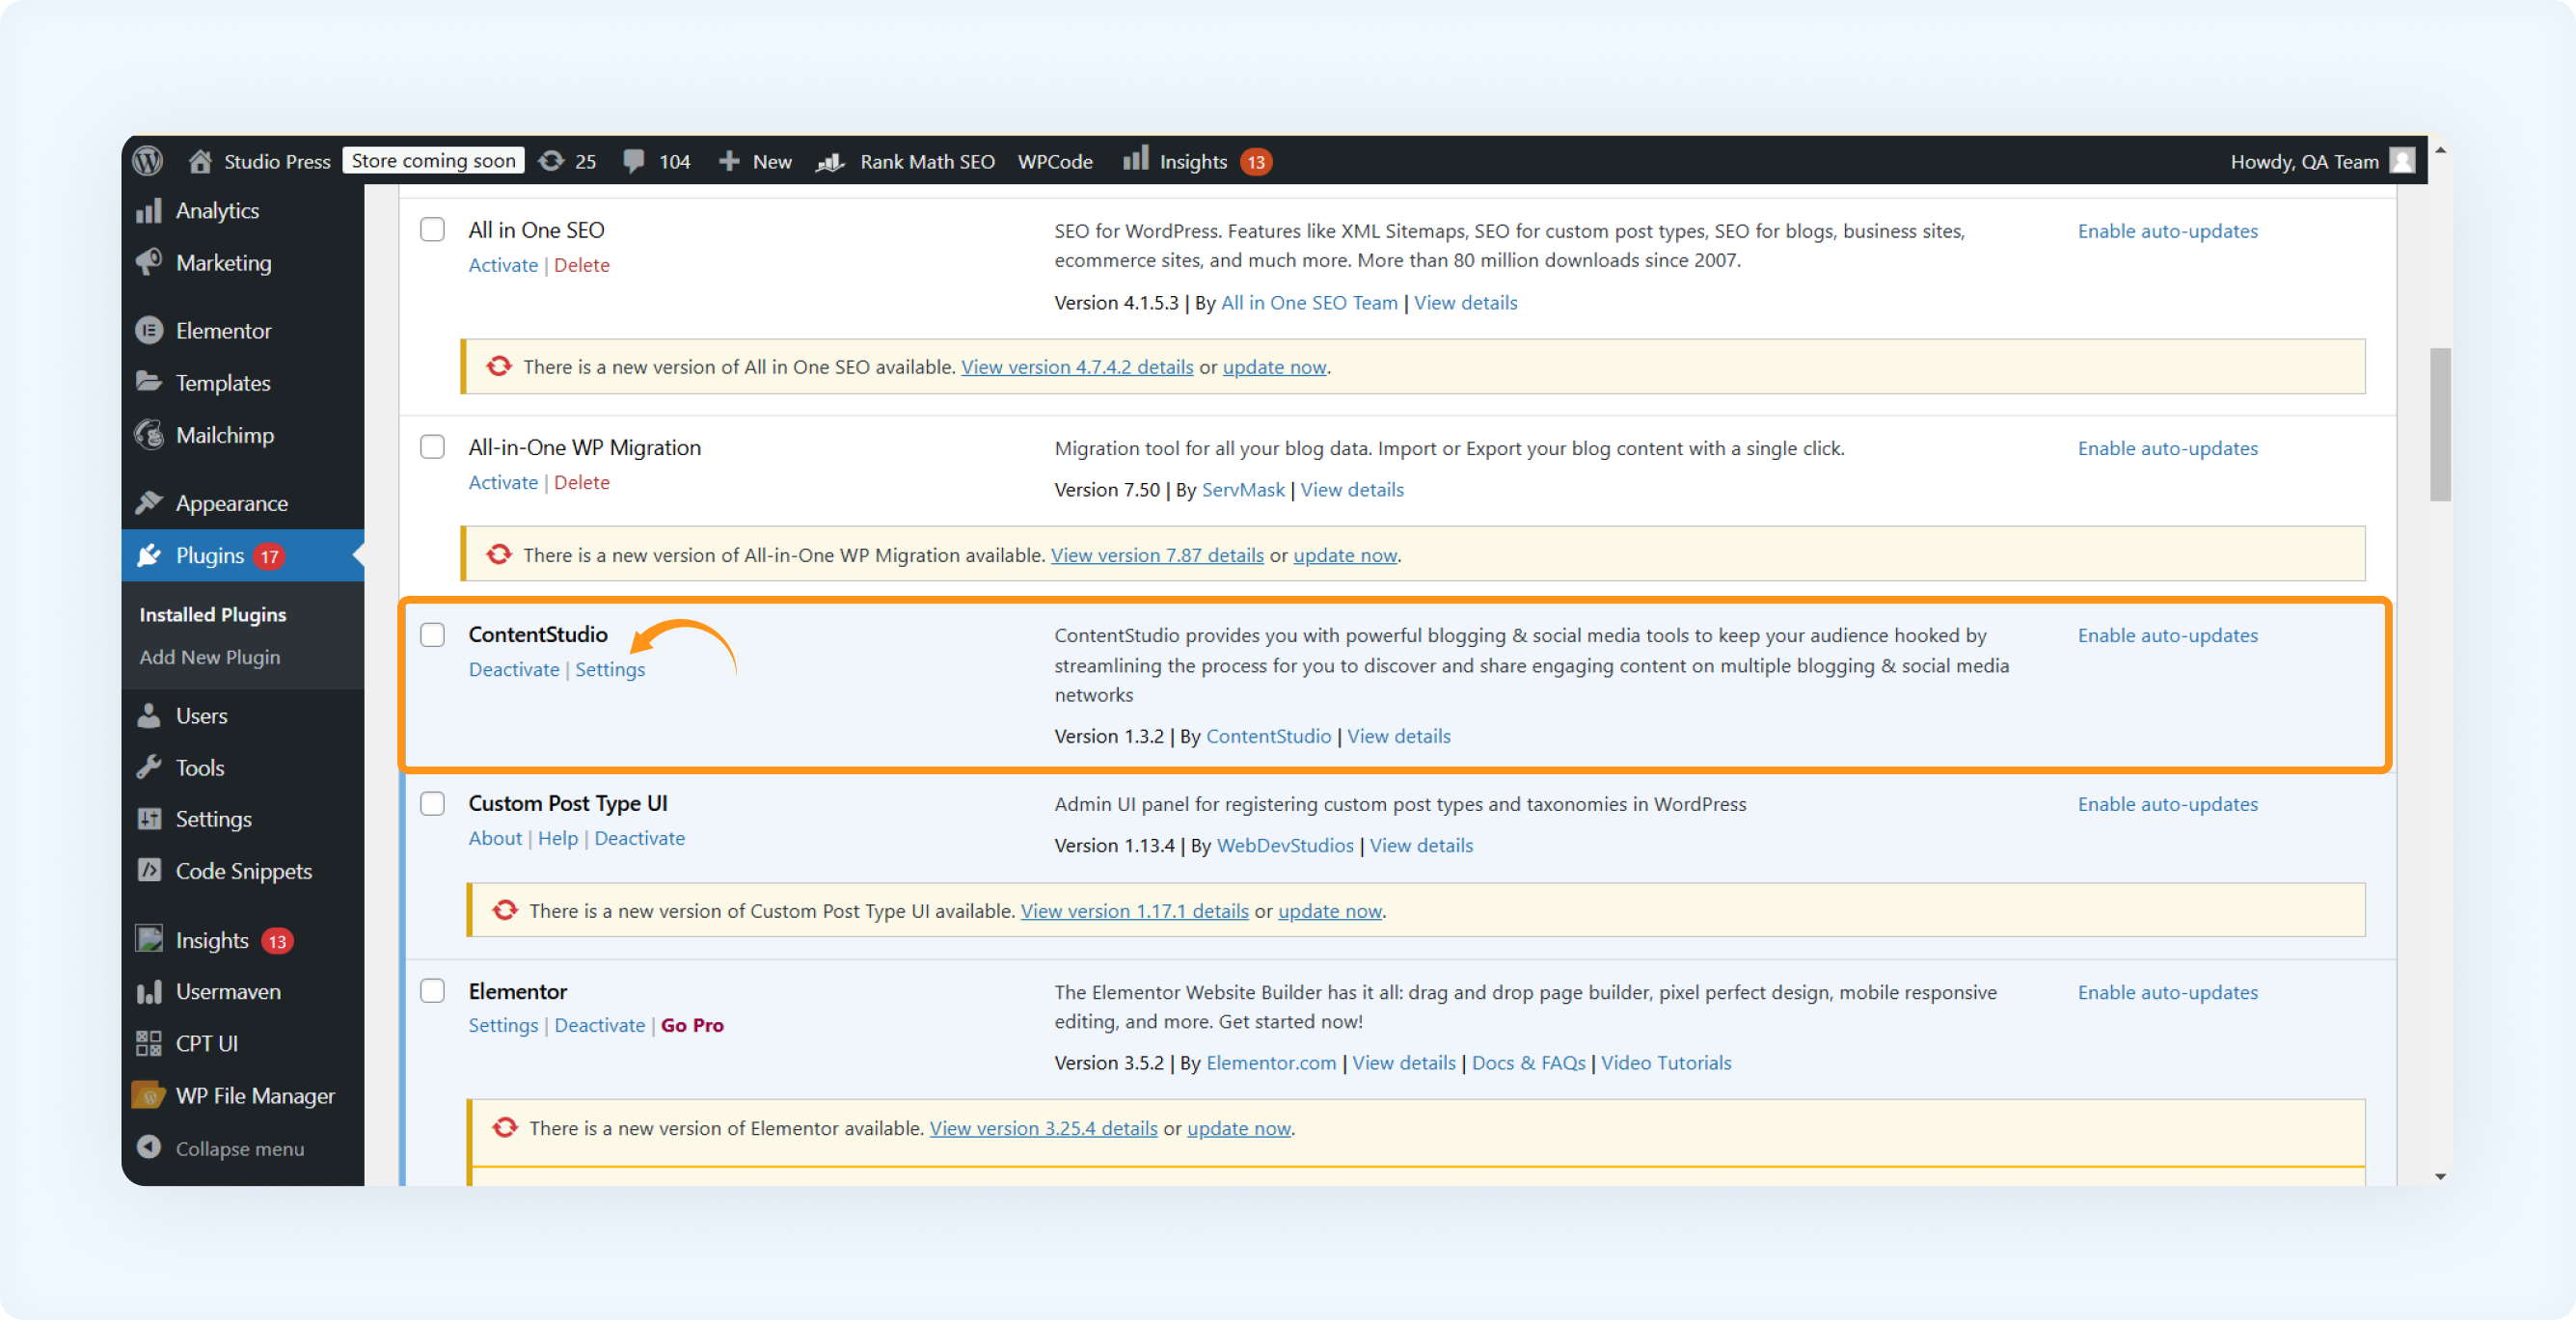Image resolution: width=2576 pixels, height=1320 pixels.
Task: Click the Insights sidebar icon
Action: [149, 939]
